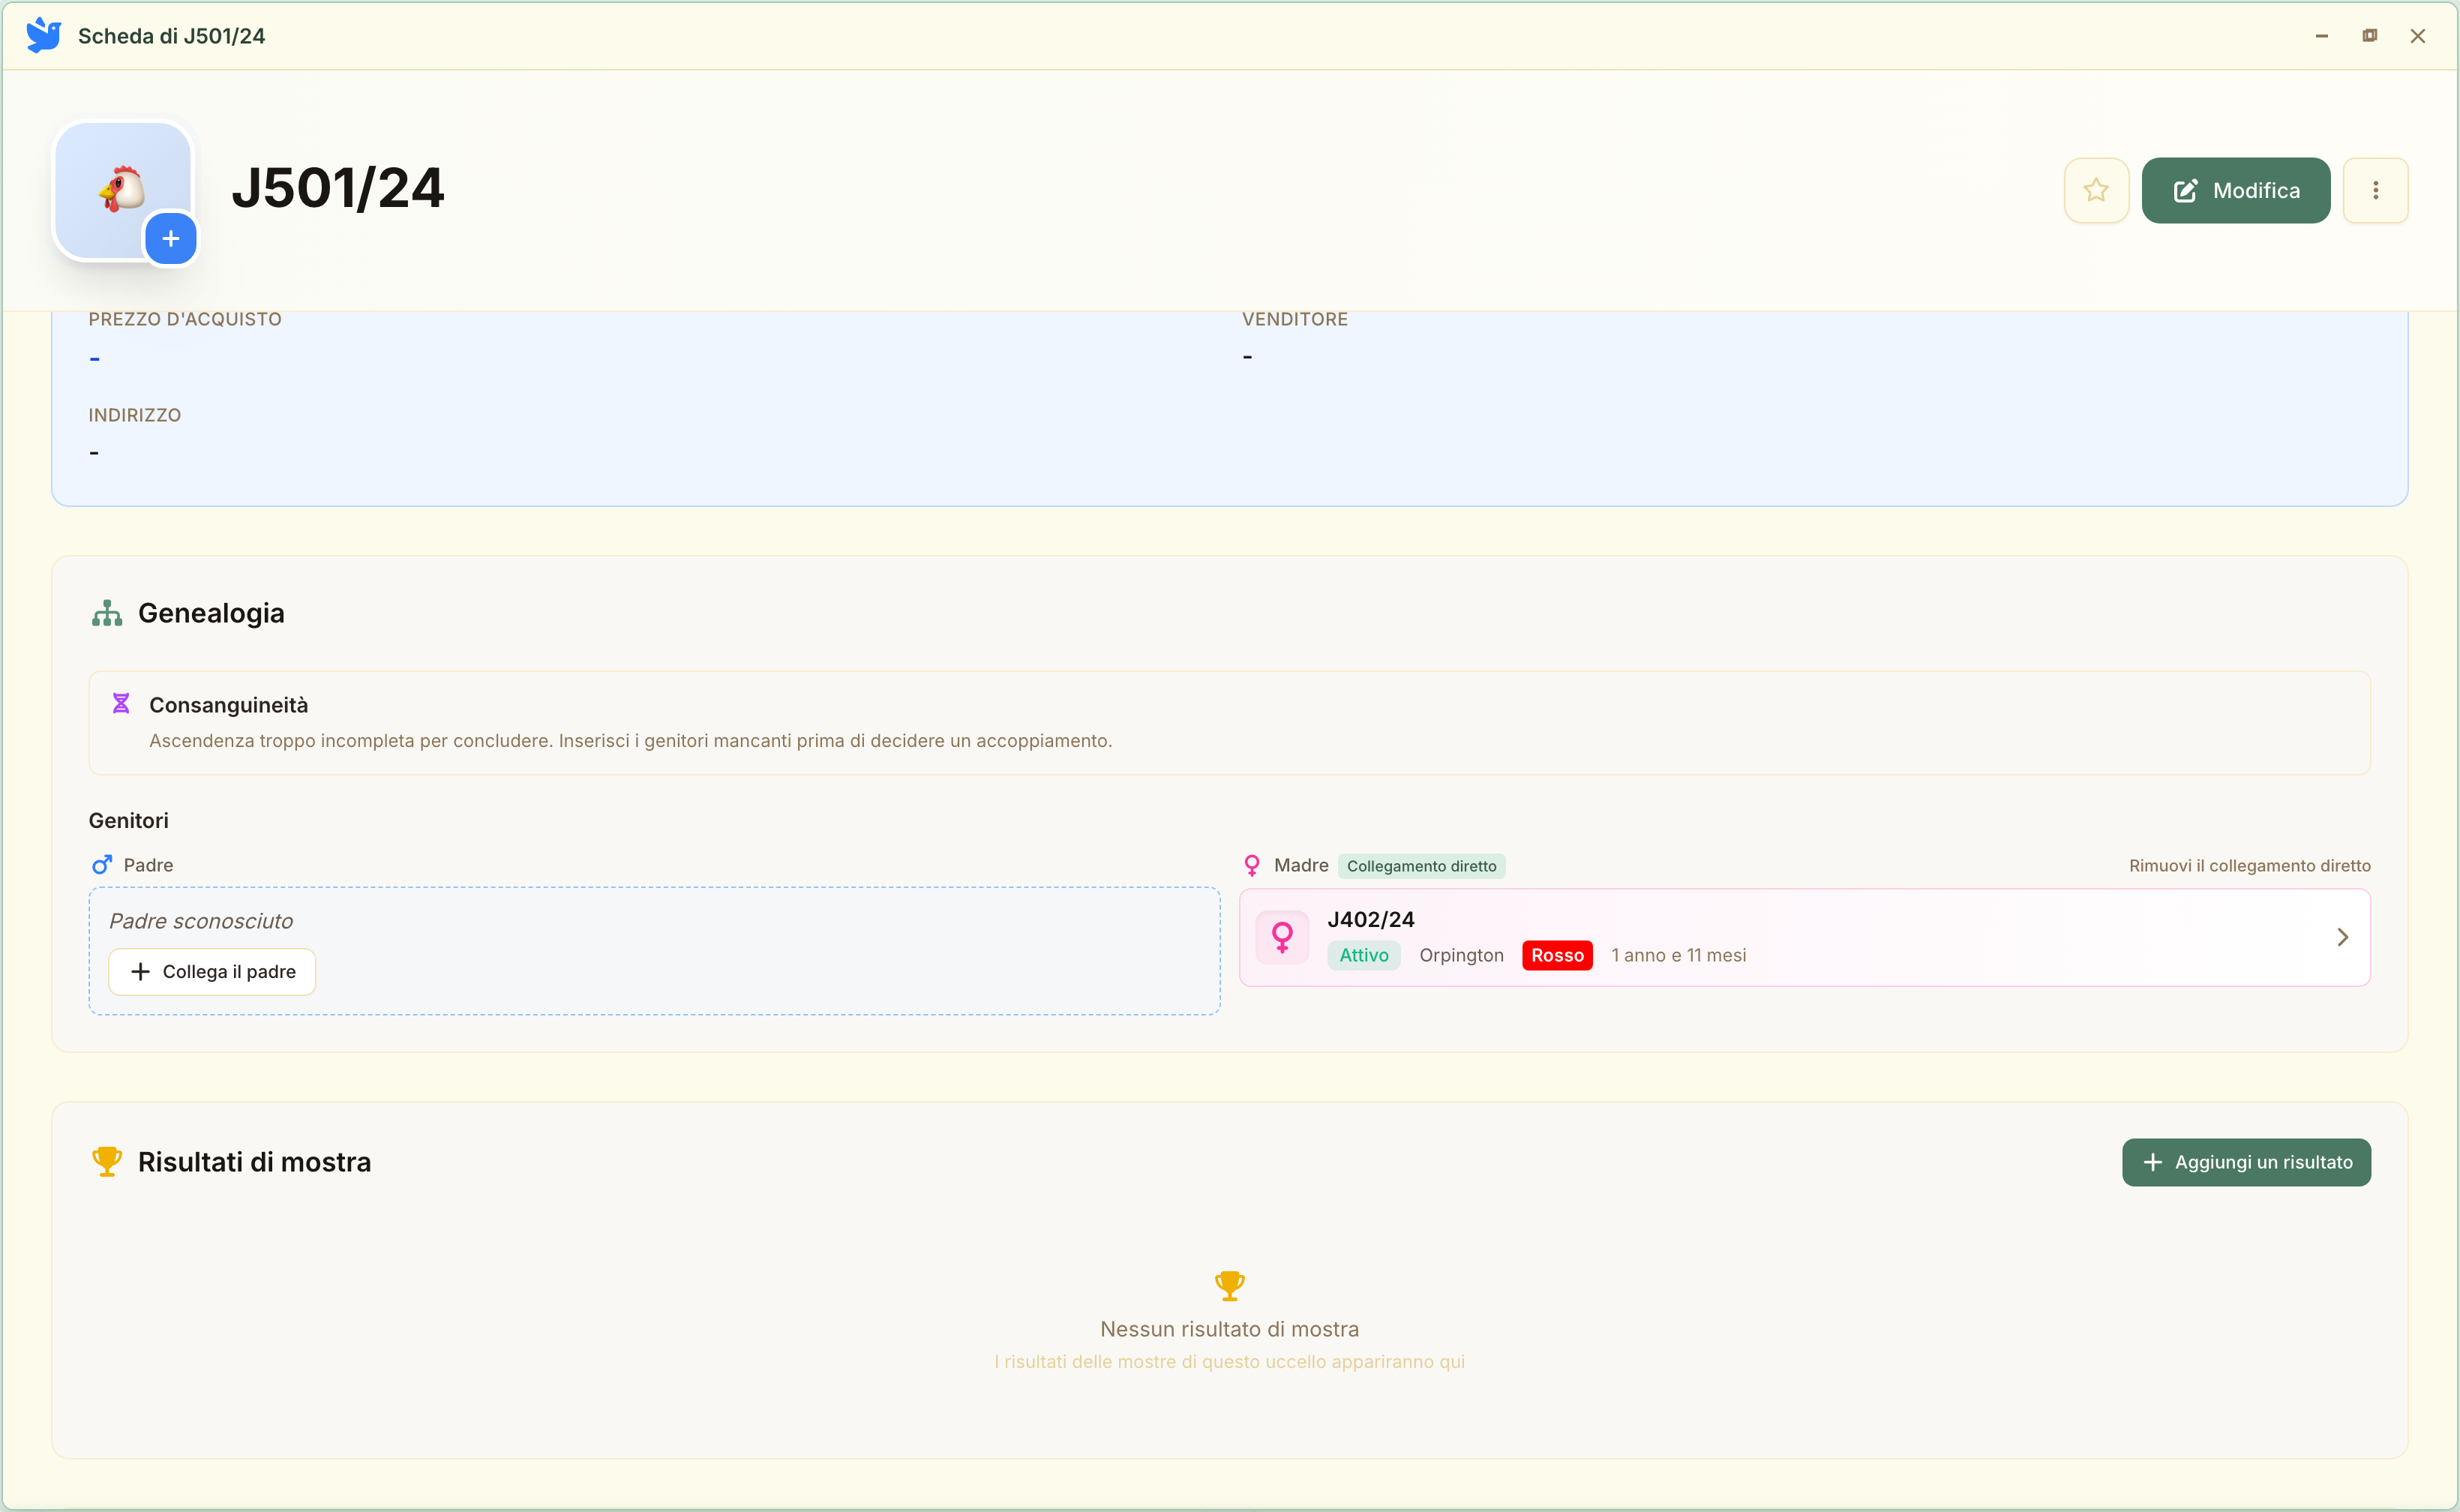
Task: Click the empty-state trophy icon
Action: pos(1229,1286)
